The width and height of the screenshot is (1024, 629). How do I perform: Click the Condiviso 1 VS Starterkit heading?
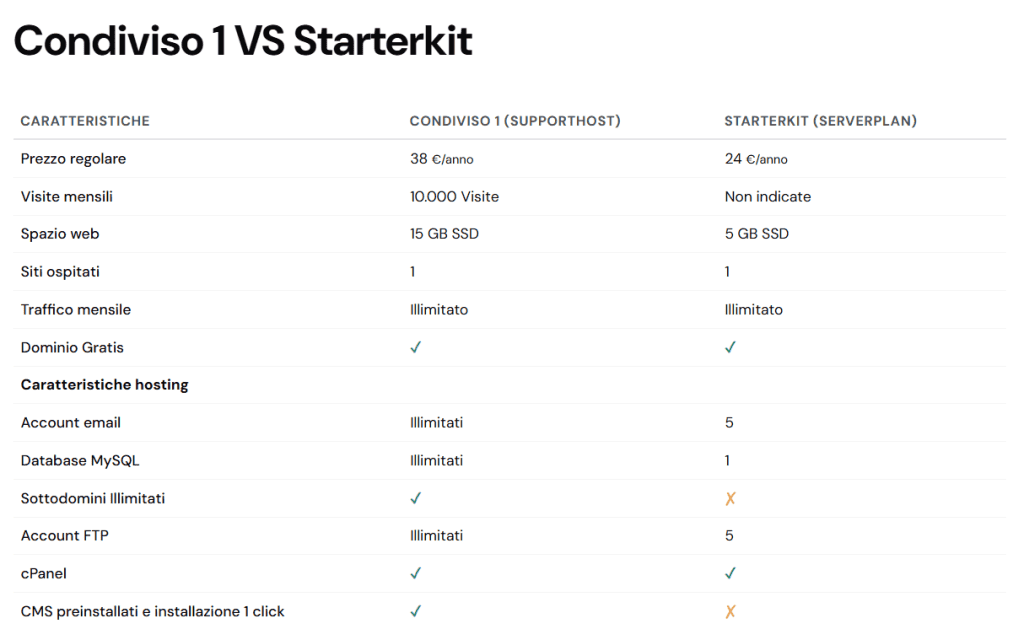click(243, 42)
